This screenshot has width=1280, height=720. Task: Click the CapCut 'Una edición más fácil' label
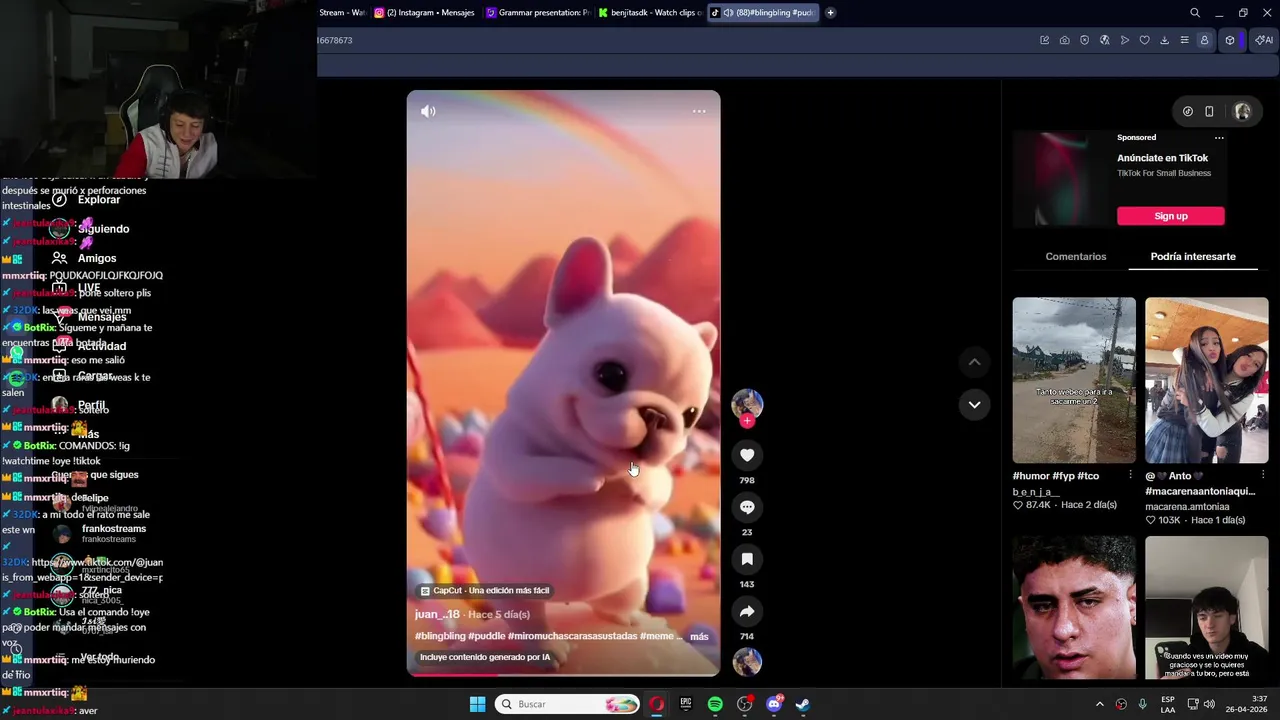[485, 591]
